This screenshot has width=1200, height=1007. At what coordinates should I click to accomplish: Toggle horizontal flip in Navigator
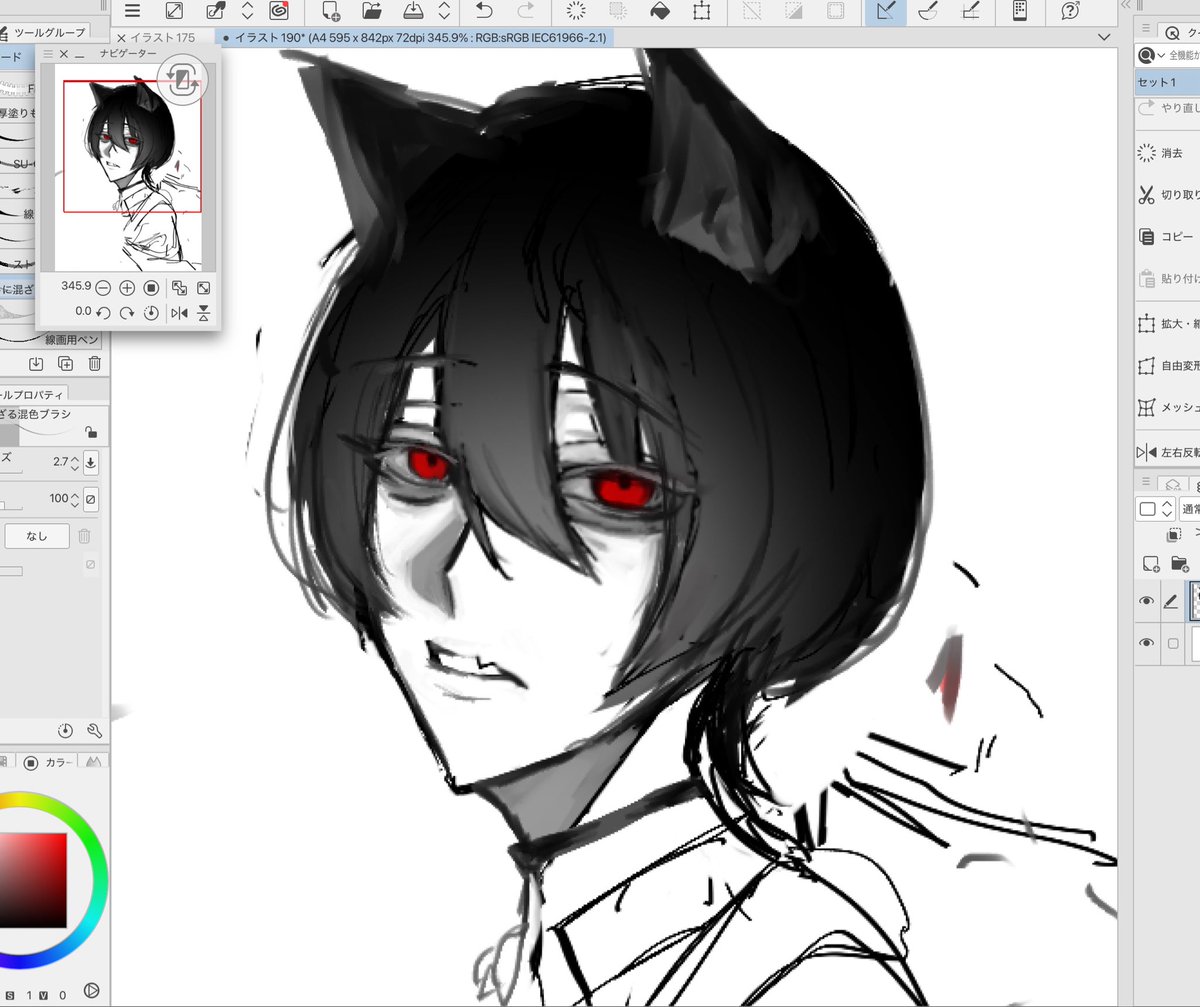click(179, 313)
